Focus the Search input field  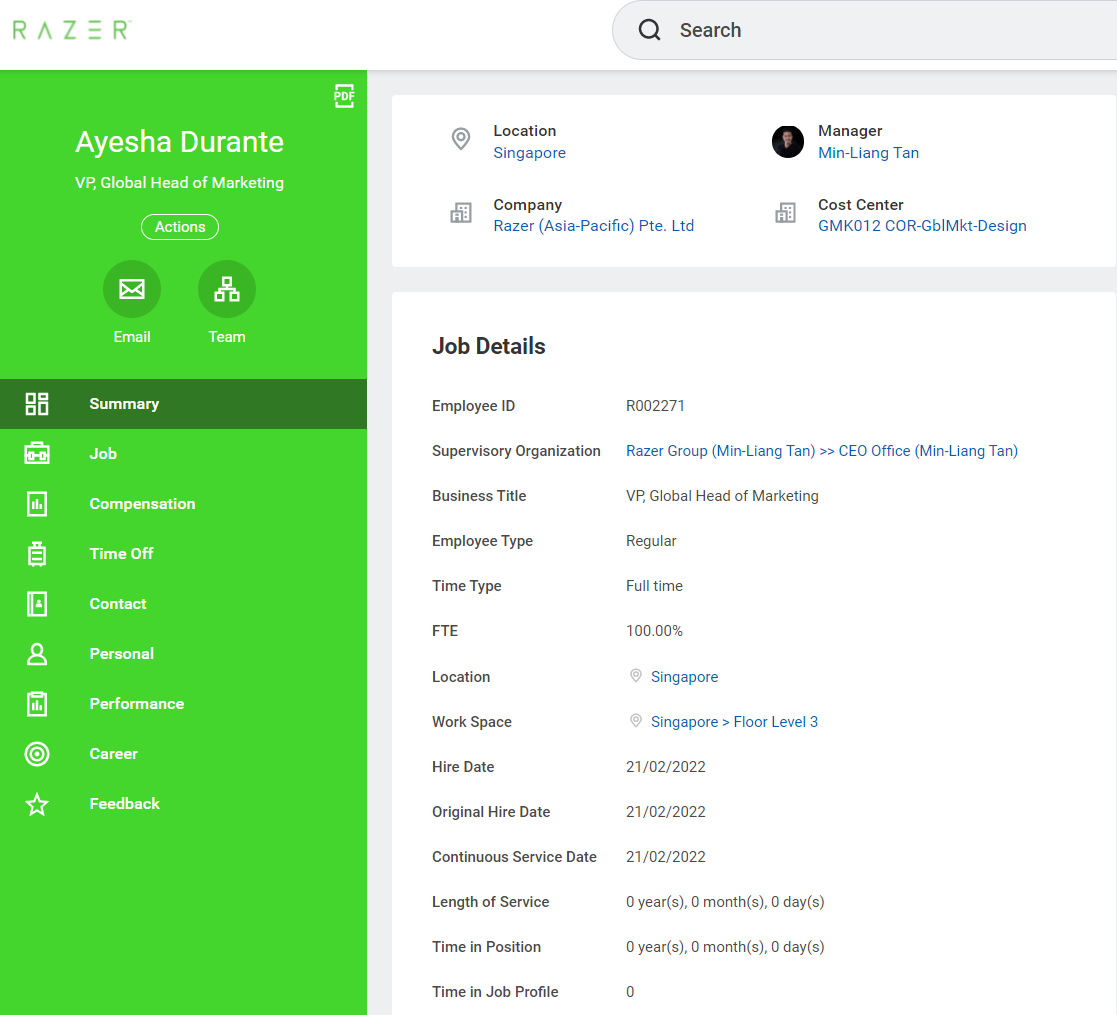[x=864, y=30]
